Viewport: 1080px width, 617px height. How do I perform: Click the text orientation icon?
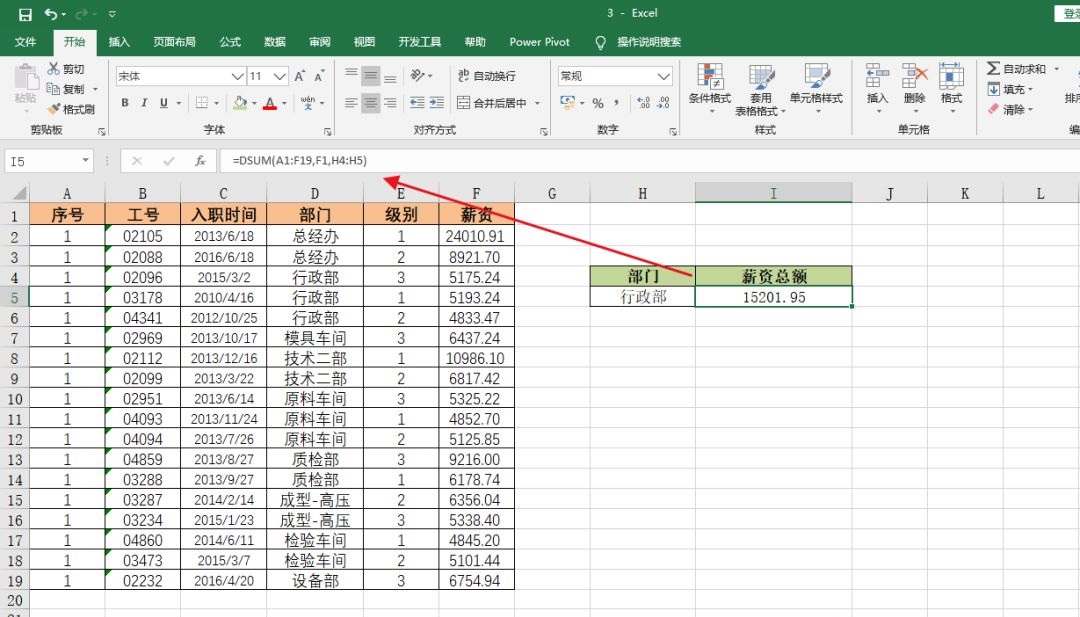click(417, 75)
